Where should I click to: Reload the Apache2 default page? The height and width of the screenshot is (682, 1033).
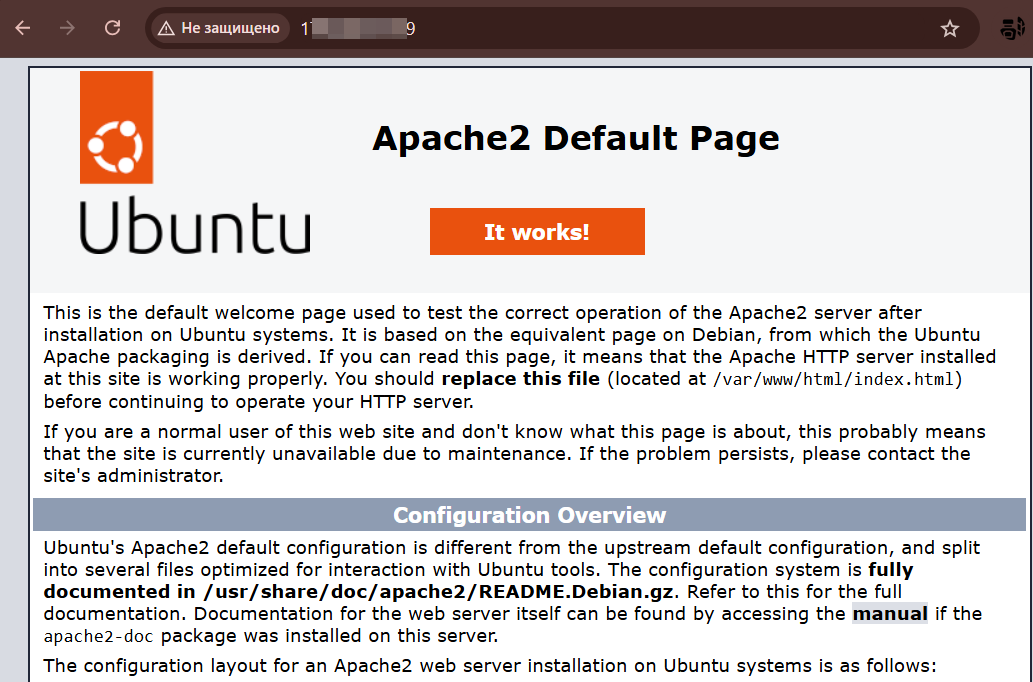(x=113, y=28)
